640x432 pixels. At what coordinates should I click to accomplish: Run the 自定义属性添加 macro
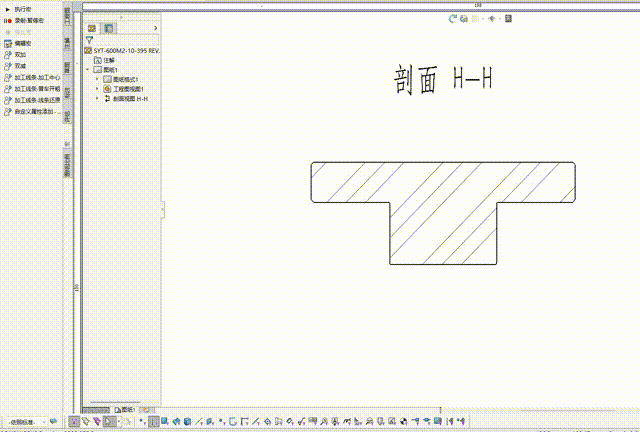coord(32,111)
